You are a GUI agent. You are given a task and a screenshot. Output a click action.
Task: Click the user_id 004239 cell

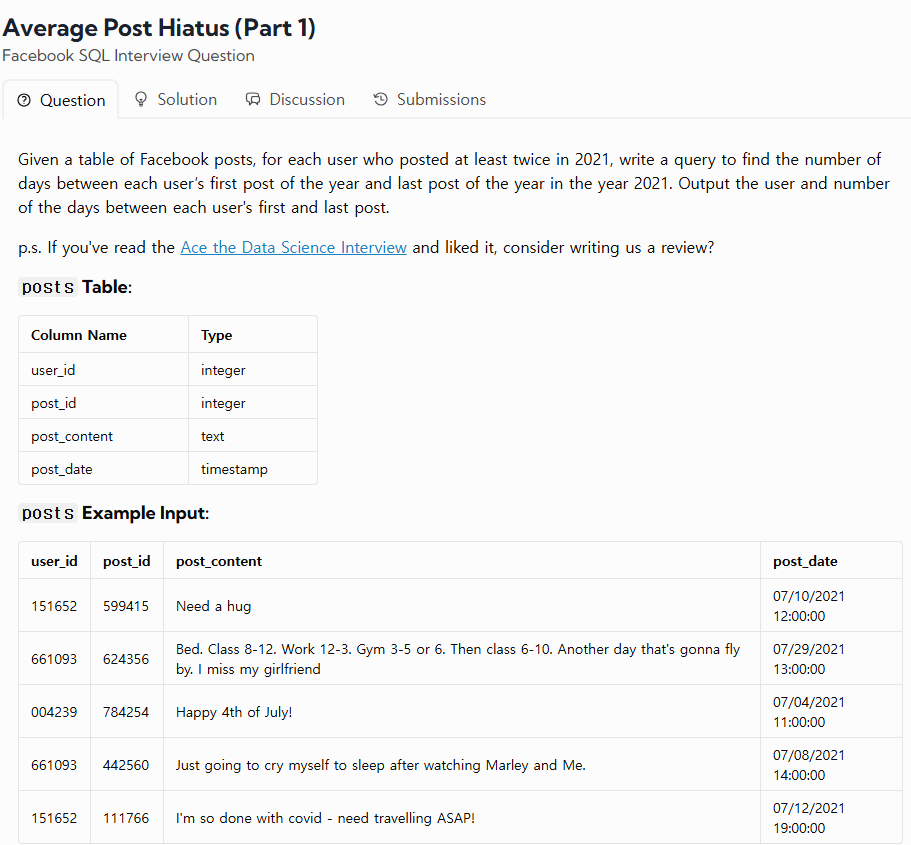tap(55, 711)
